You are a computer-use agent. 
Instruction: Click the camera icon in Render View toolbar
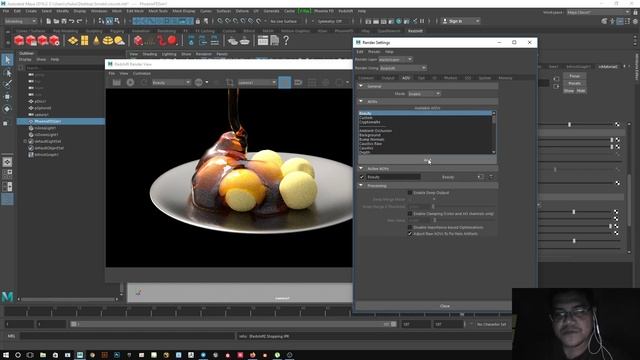coord(298,82)
